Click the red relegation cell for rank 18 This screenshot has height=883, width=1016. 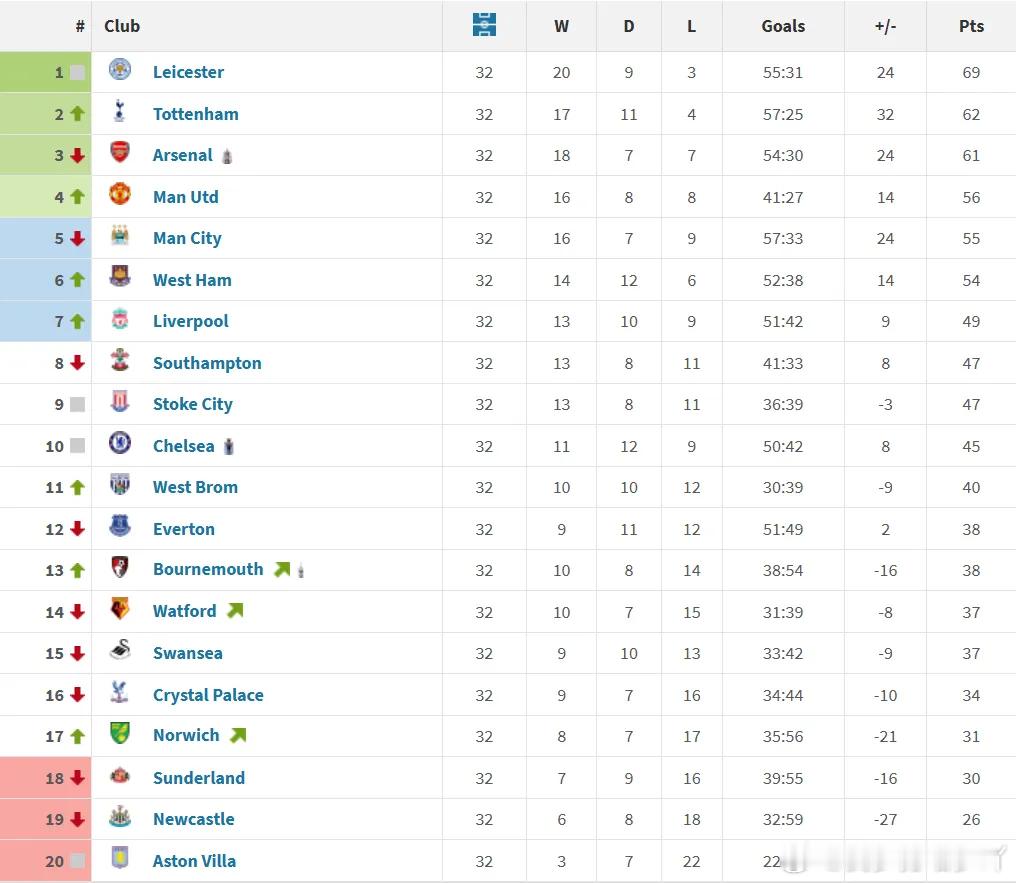tap(46, 778)
